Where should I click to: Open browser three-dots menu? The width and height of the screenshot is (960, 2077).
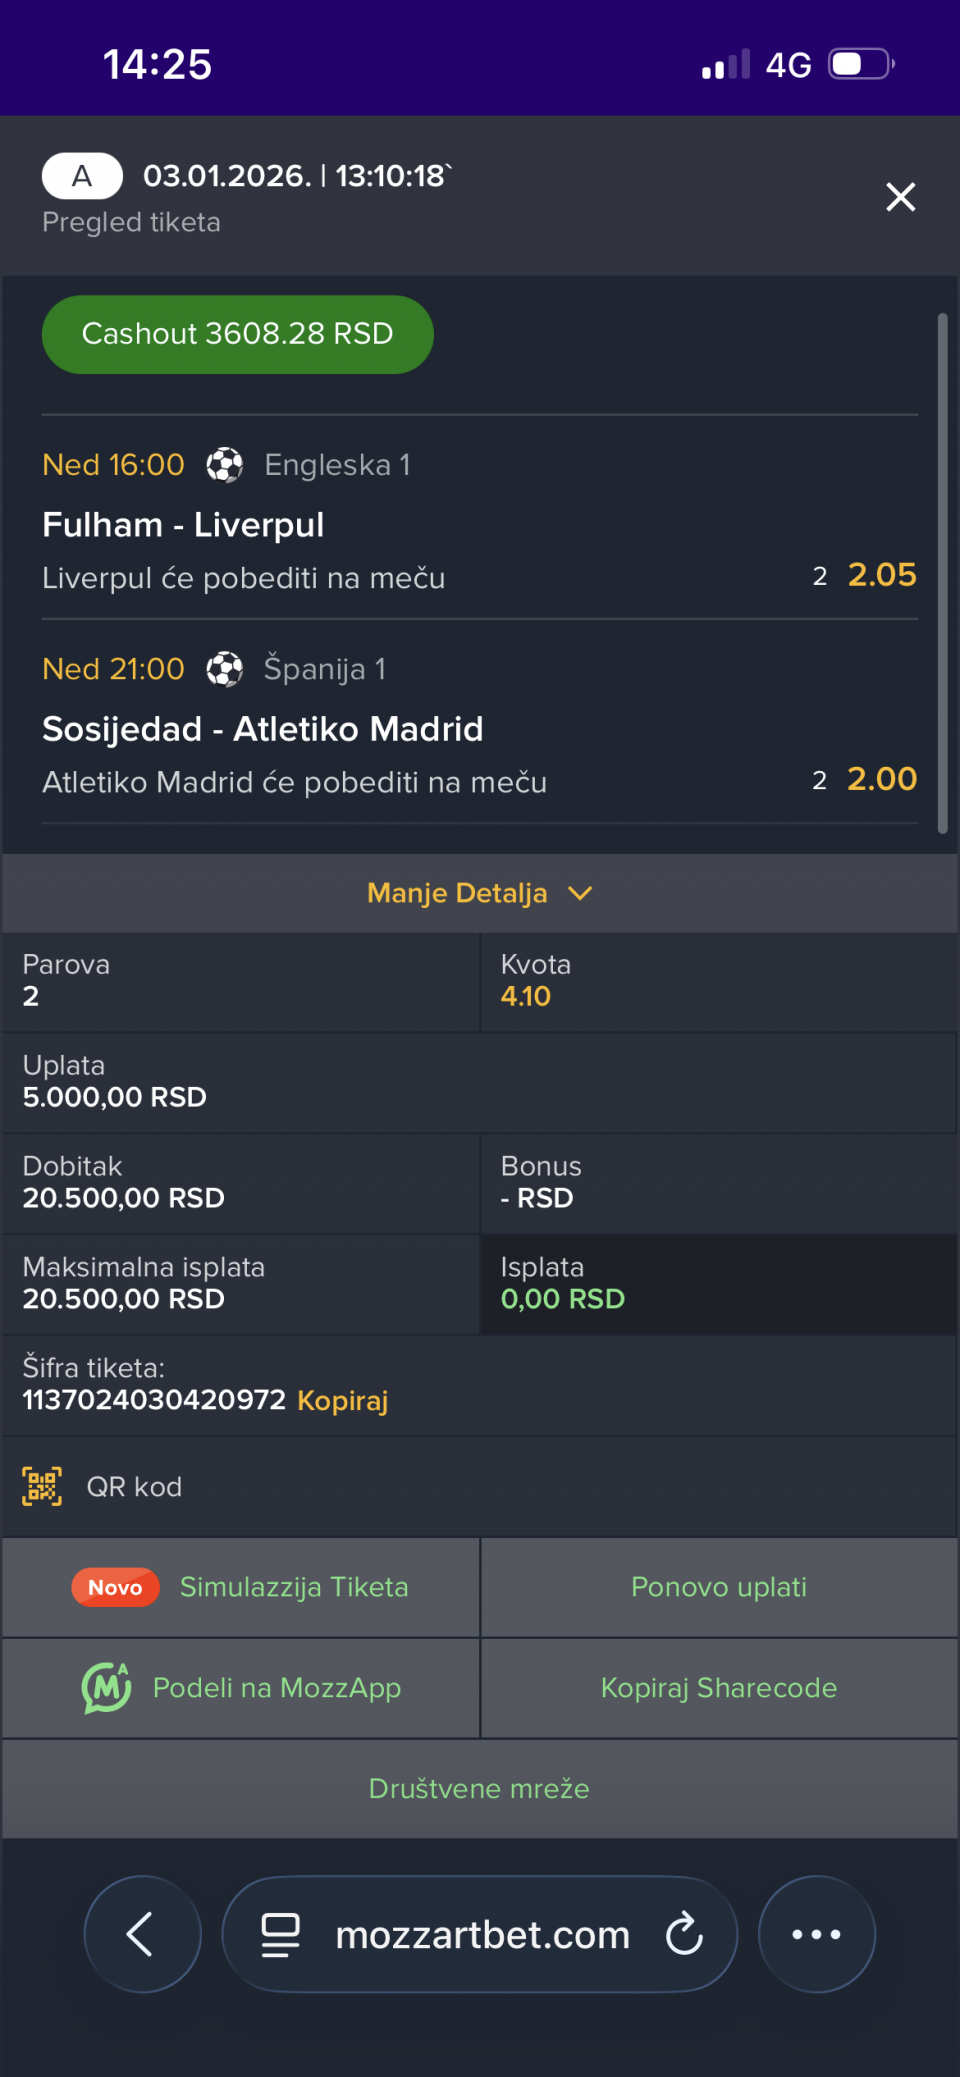[x=816, y=1934]
